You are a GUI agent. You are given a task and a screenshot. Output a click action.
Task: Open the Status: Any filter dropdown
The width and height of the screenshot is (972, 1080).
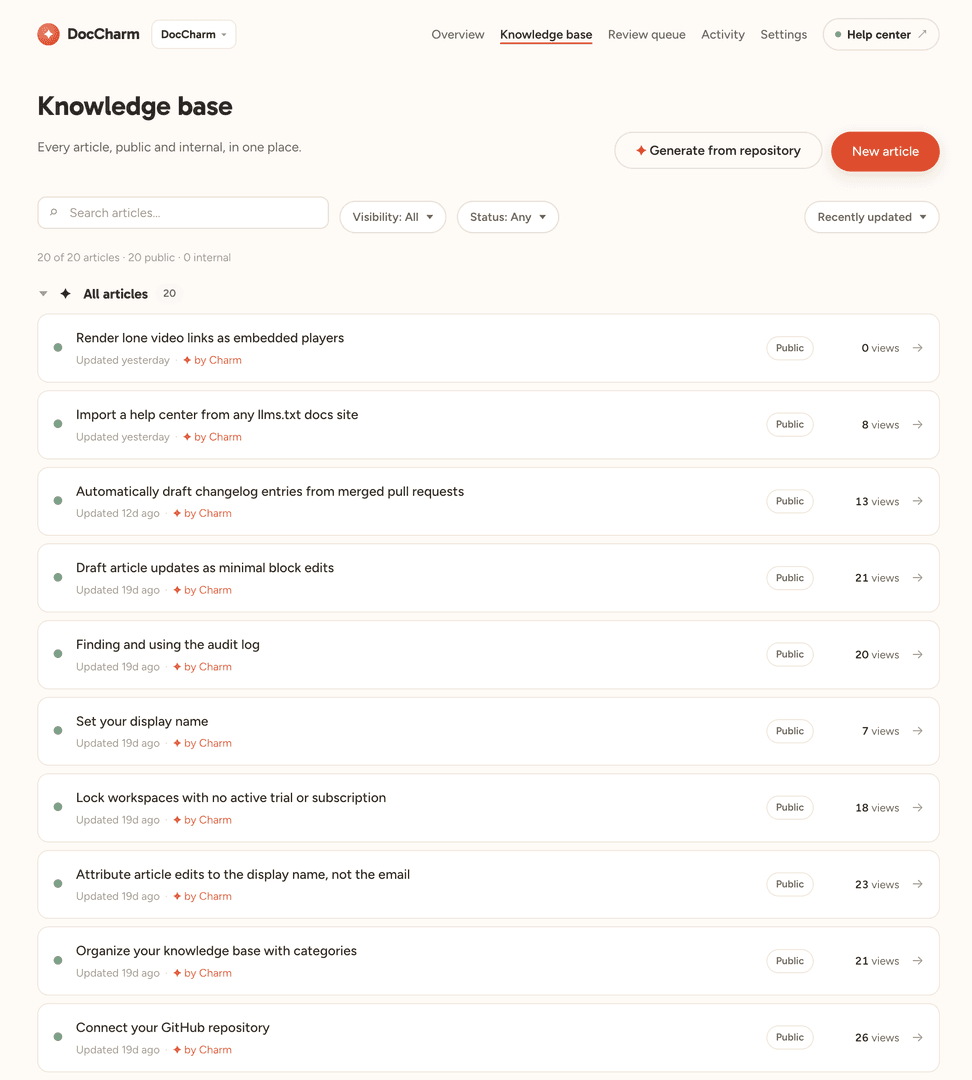[x=508, y=217]
